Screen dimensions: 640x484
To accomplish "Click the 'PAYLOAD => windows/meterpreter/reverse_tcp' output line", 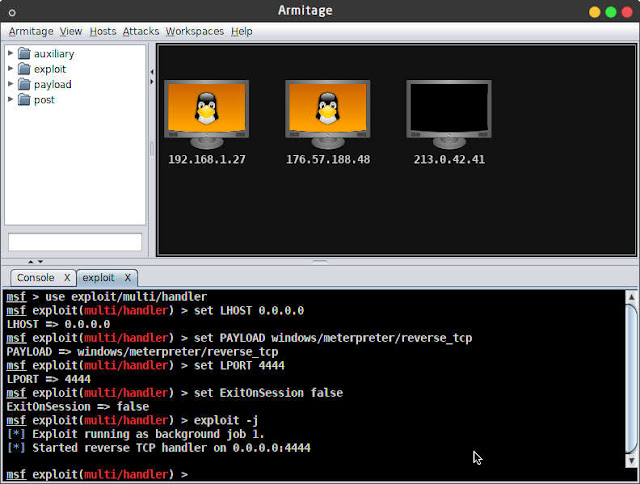I will click(x=142, y=352).
